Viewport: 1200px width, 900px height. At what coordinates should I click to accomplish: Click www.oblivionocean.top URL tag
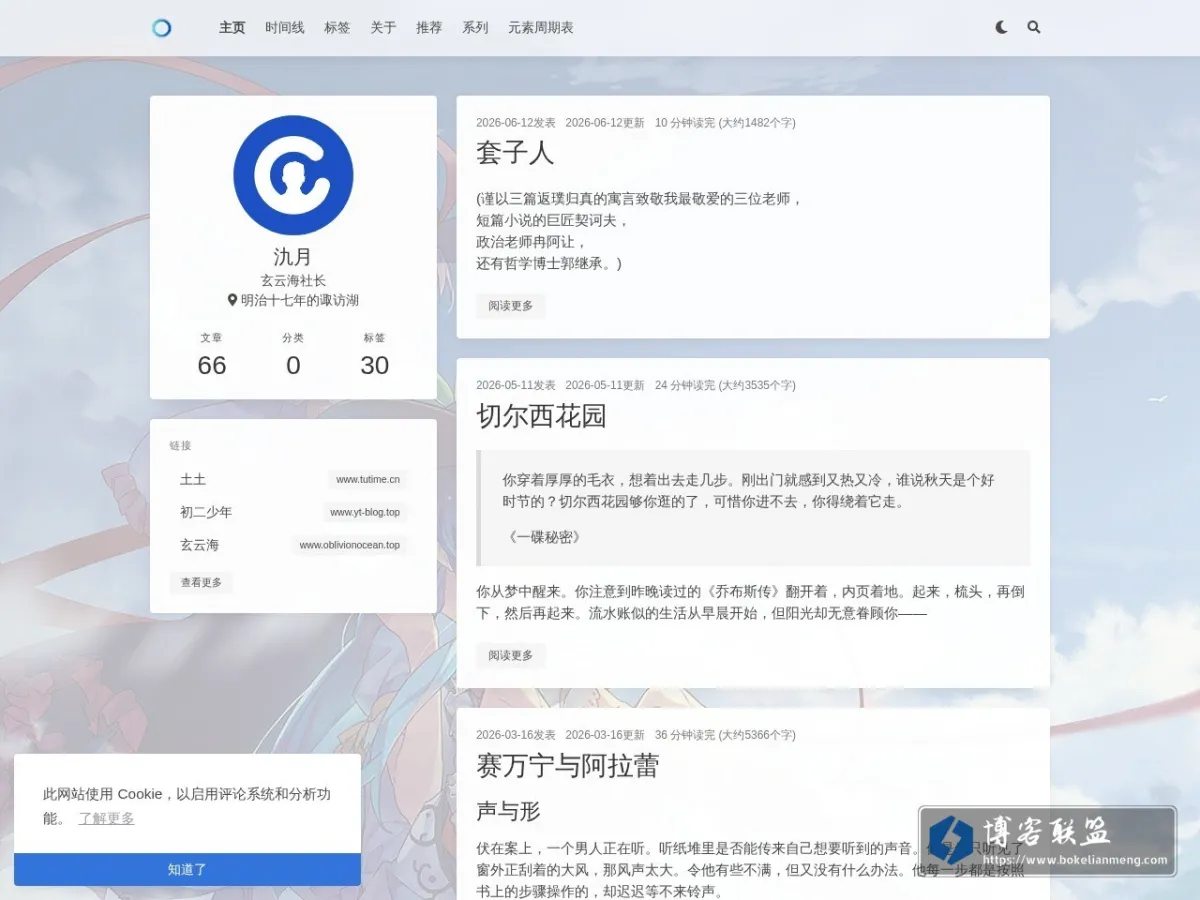point(350,546)
